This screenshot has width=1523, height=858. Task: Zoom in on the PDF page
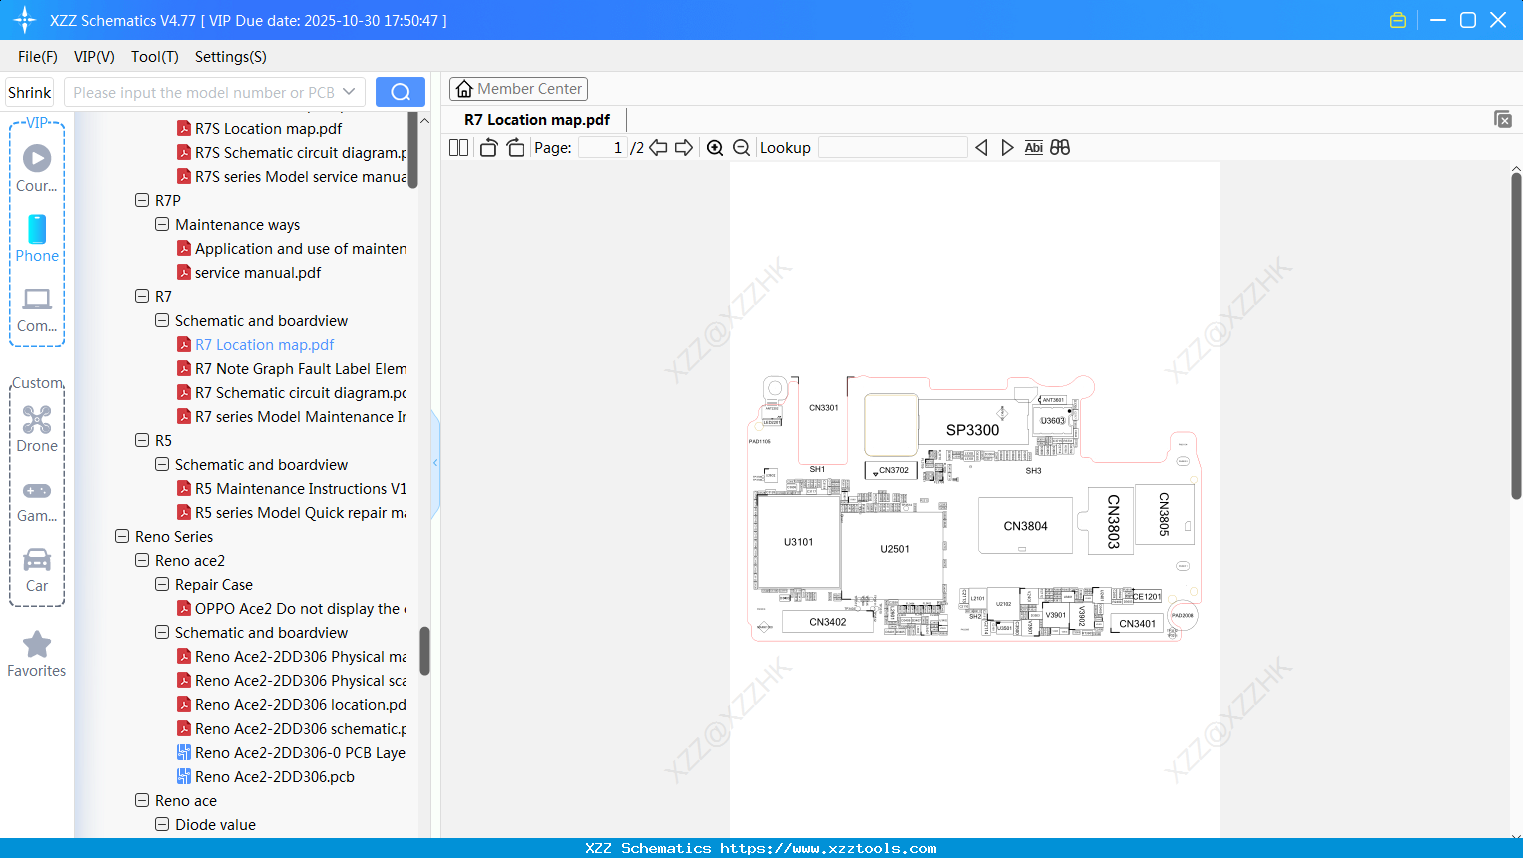point(715,147)
